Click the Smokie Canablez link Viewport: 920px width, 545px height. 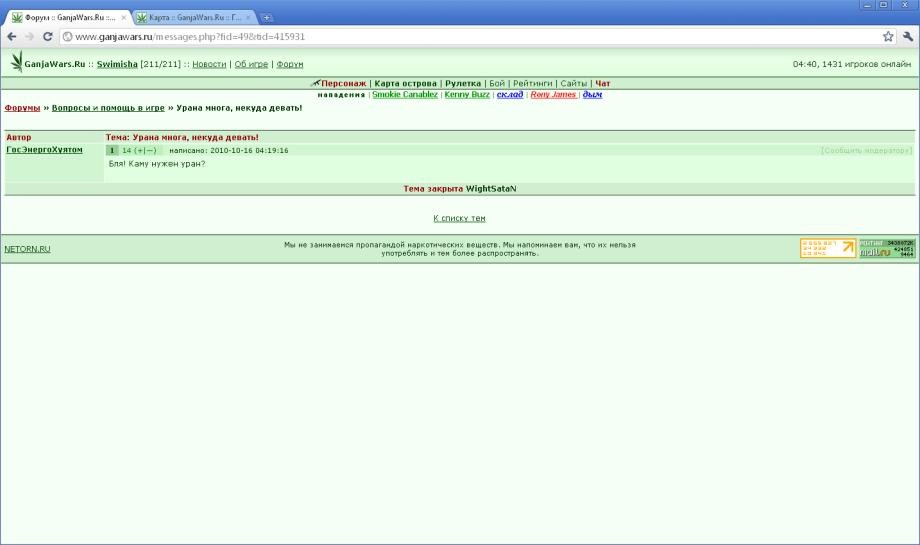click(x=405, y=94)
